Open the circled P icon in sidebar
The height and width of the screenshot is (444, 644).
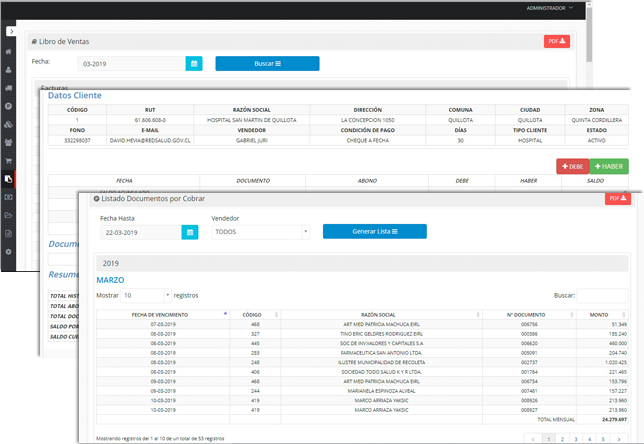pos(8,106)
